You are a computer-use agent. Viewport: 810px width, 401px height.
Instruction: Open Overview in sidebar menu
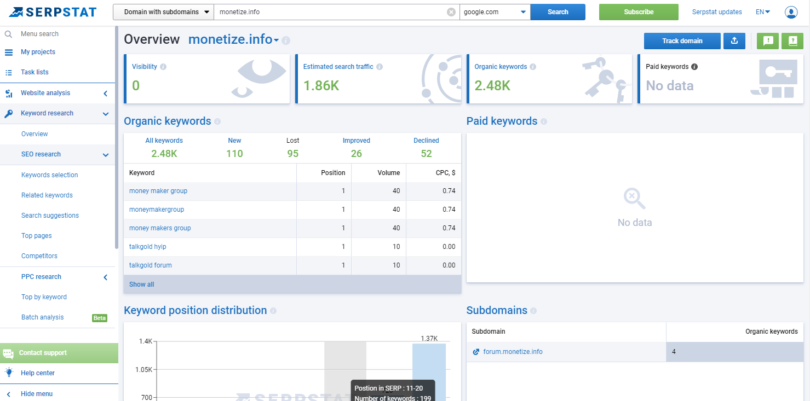(x=35, y=134)
